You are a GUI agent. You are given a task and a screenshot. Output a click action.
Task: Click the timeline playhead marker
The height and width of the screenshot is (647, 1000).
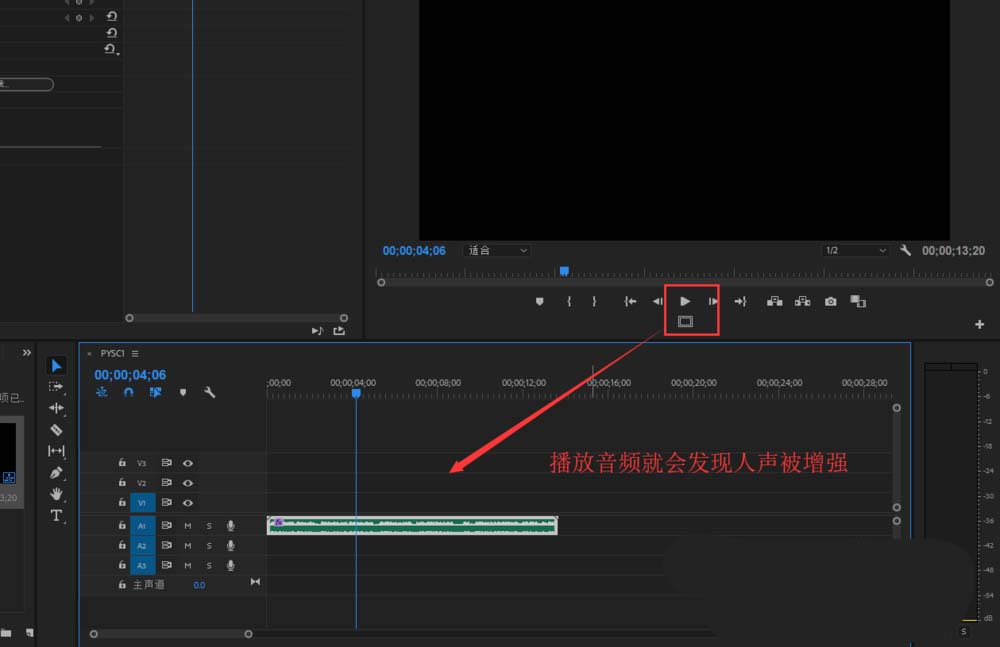(x=356, y=394)
